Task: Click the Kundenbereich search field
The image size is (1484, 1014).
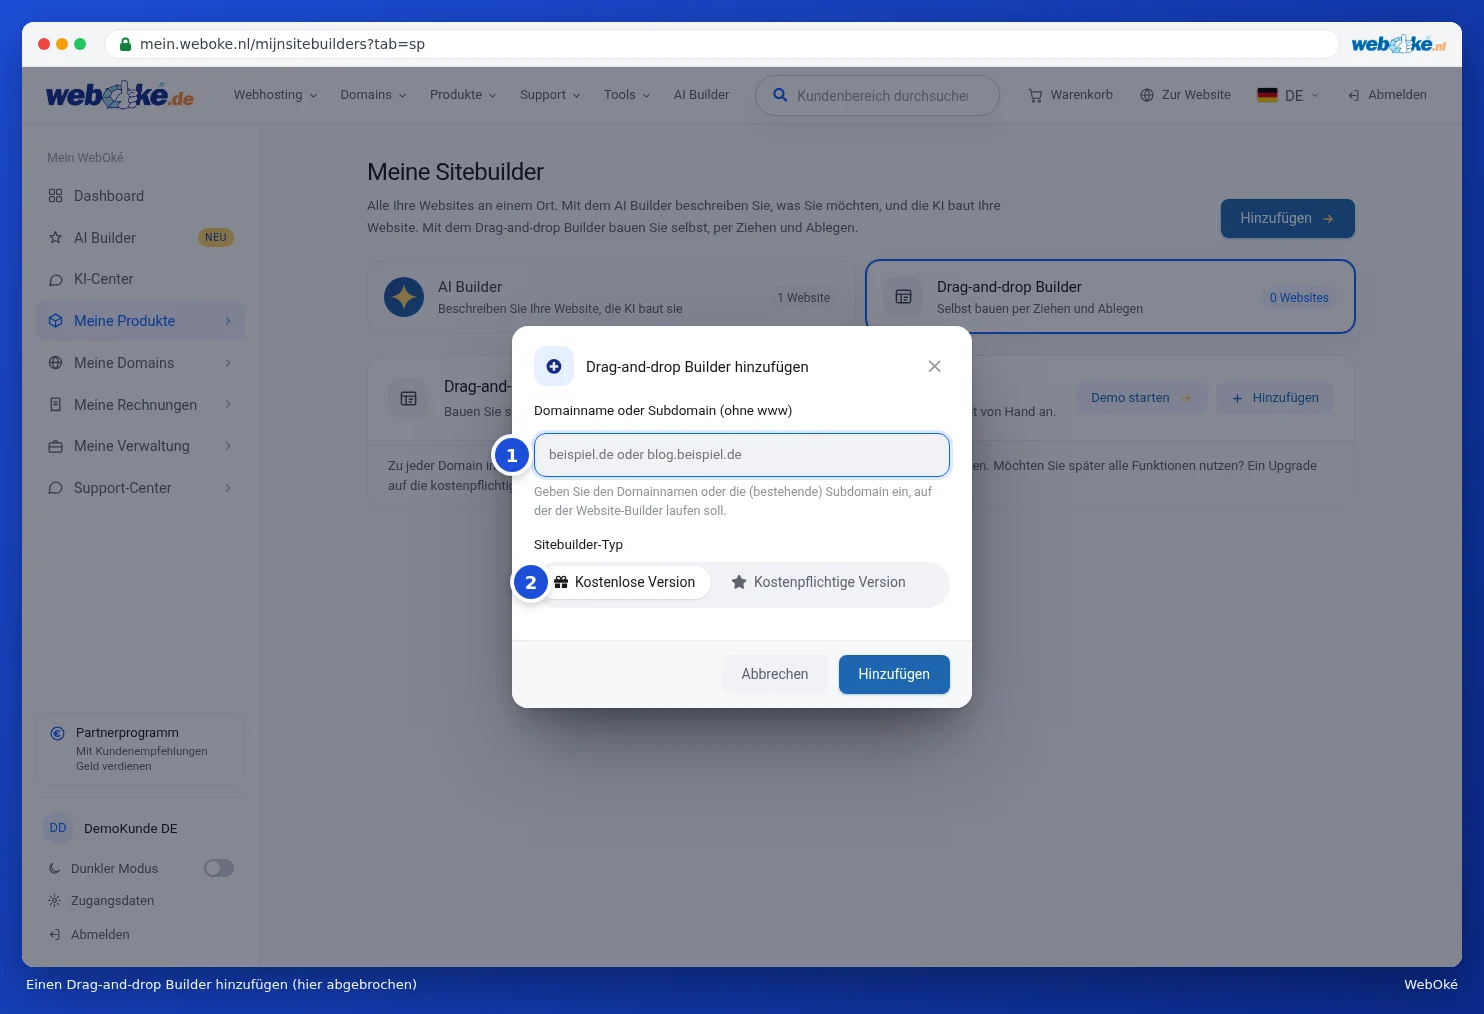Action: click(877, 96)
